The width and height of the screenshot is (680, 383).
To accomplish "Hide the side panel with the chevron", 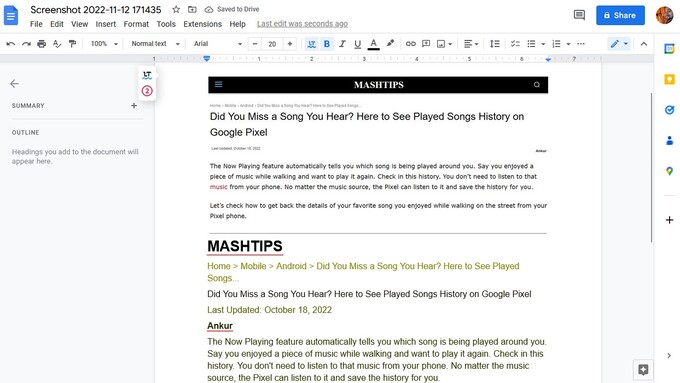I will pos(669,355).
